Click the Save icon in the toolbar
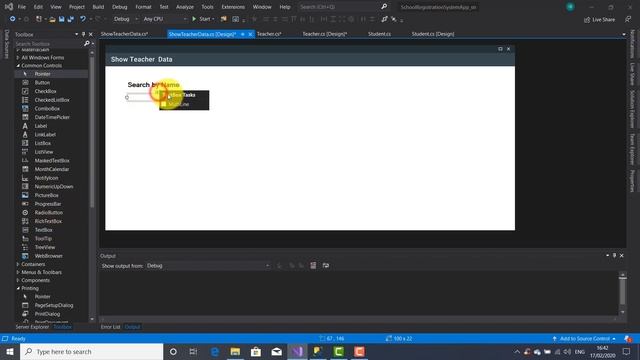640x360 pixels. pos(62,19)
